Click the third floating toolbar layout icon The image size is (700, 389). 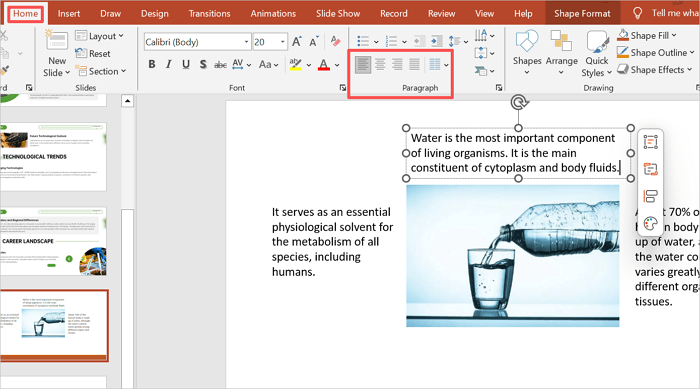(650, 196)
